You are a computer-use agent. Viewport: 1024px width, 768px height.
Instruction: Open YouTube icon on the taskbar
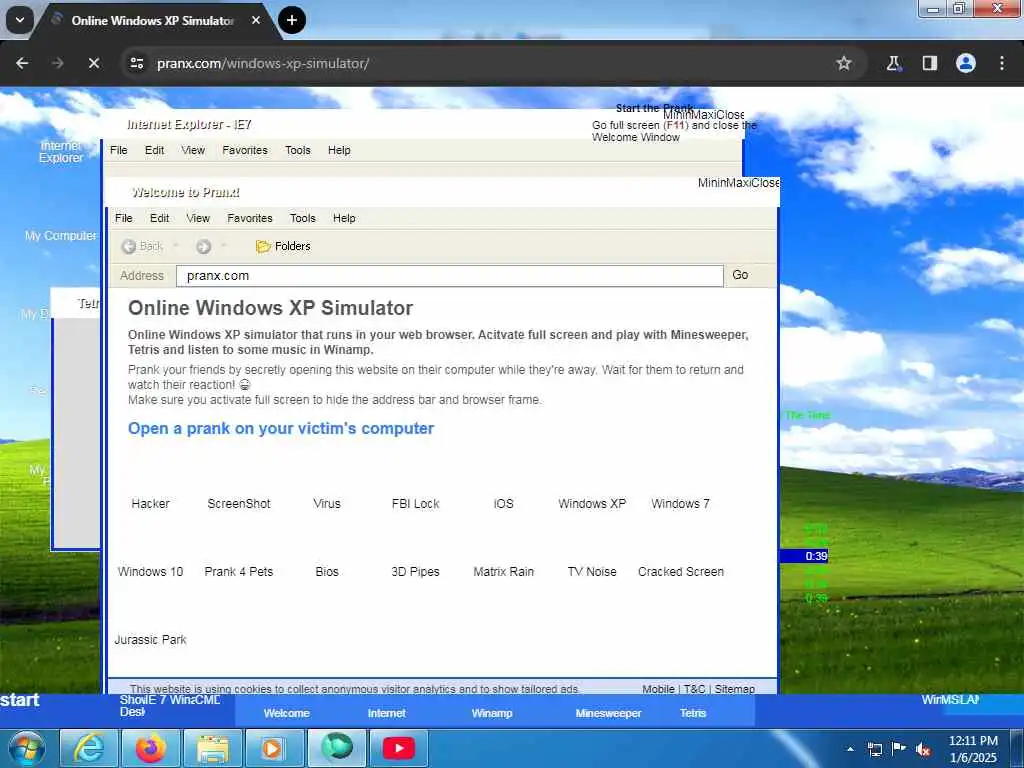(x=399, y=748)
